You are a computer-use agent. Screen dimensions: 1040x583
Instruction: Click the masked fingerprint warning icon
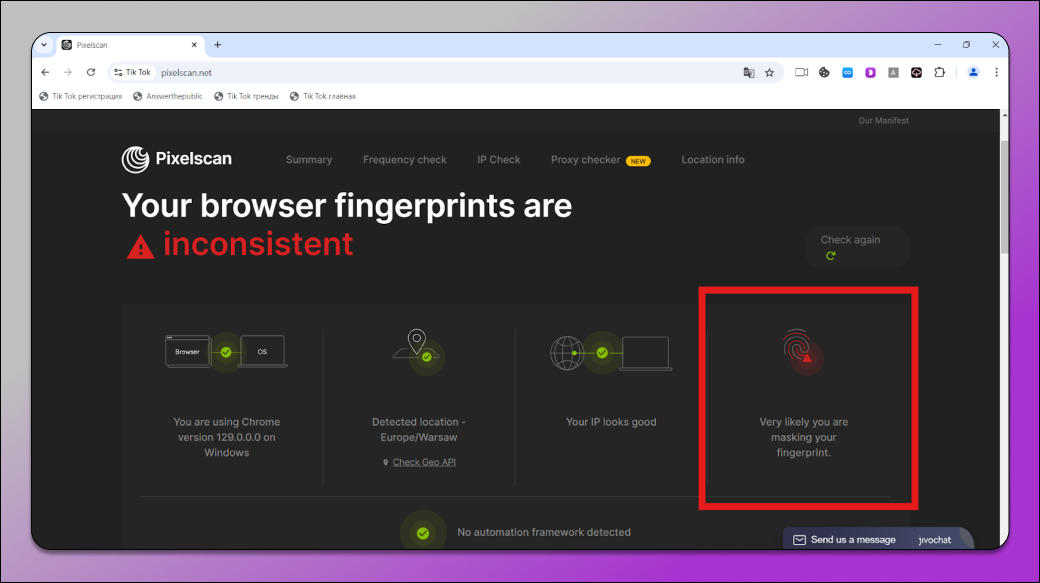pos(802,352)
